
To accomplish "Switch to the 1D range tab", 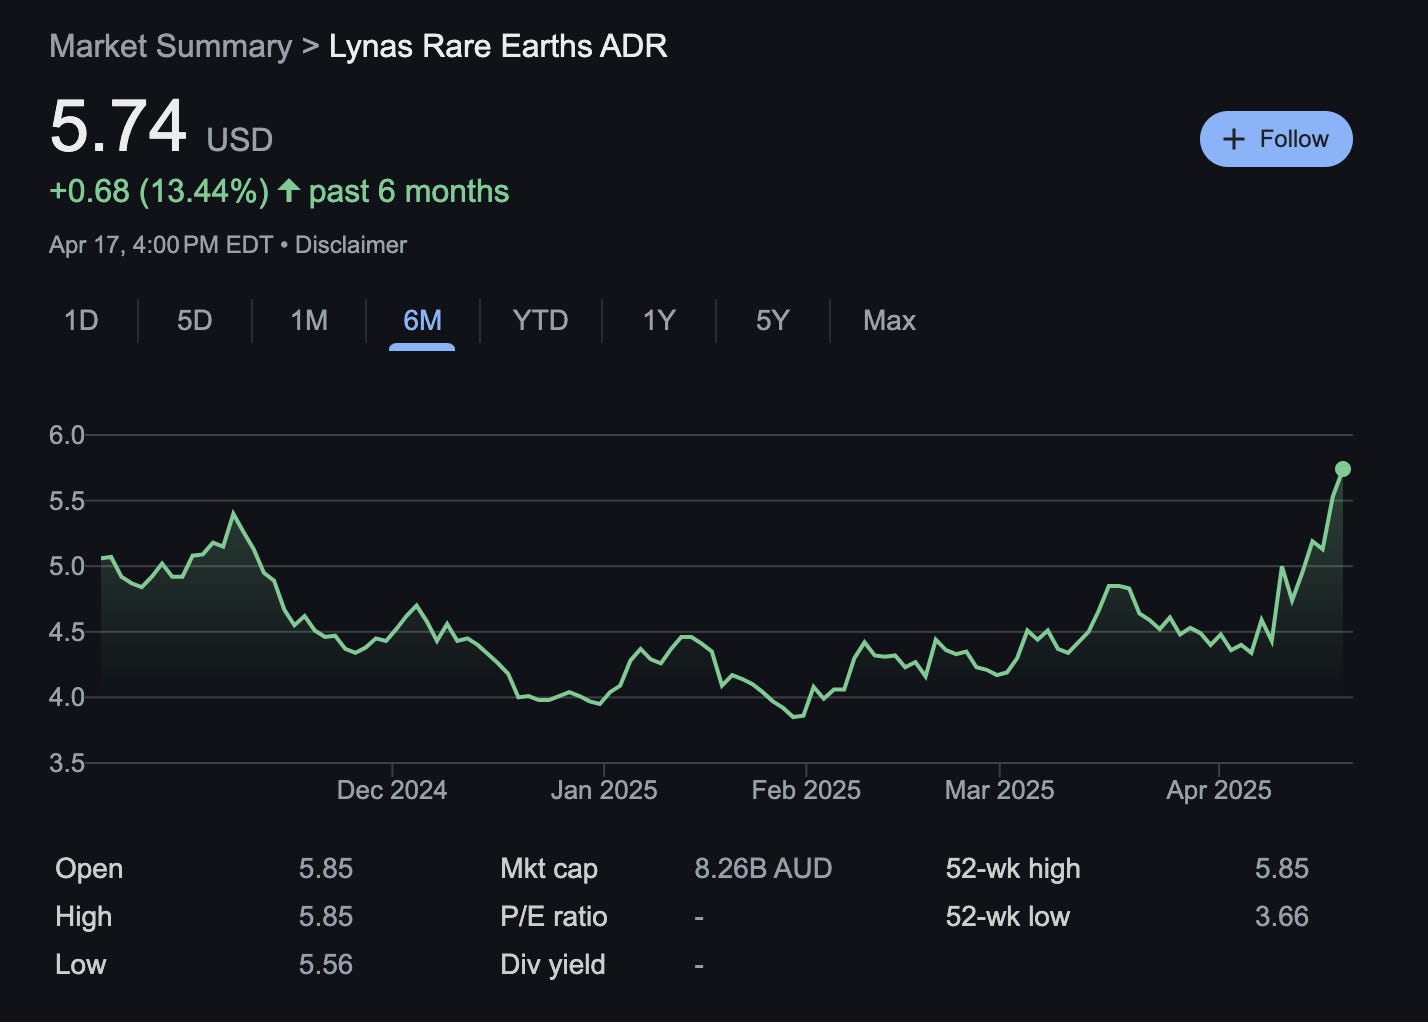I will 81,320.
